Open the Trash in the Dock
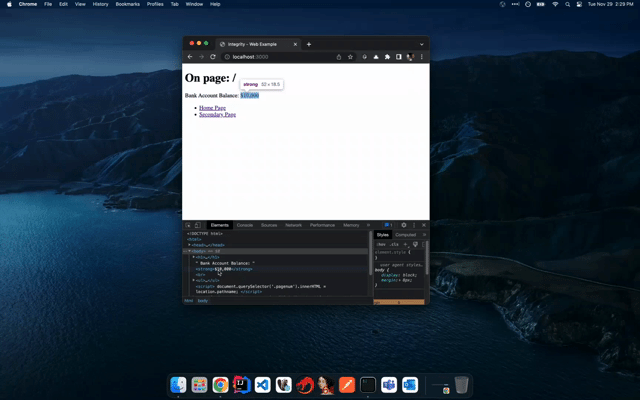The height and width of the screenshot is (400, 640). pos(462,385)
